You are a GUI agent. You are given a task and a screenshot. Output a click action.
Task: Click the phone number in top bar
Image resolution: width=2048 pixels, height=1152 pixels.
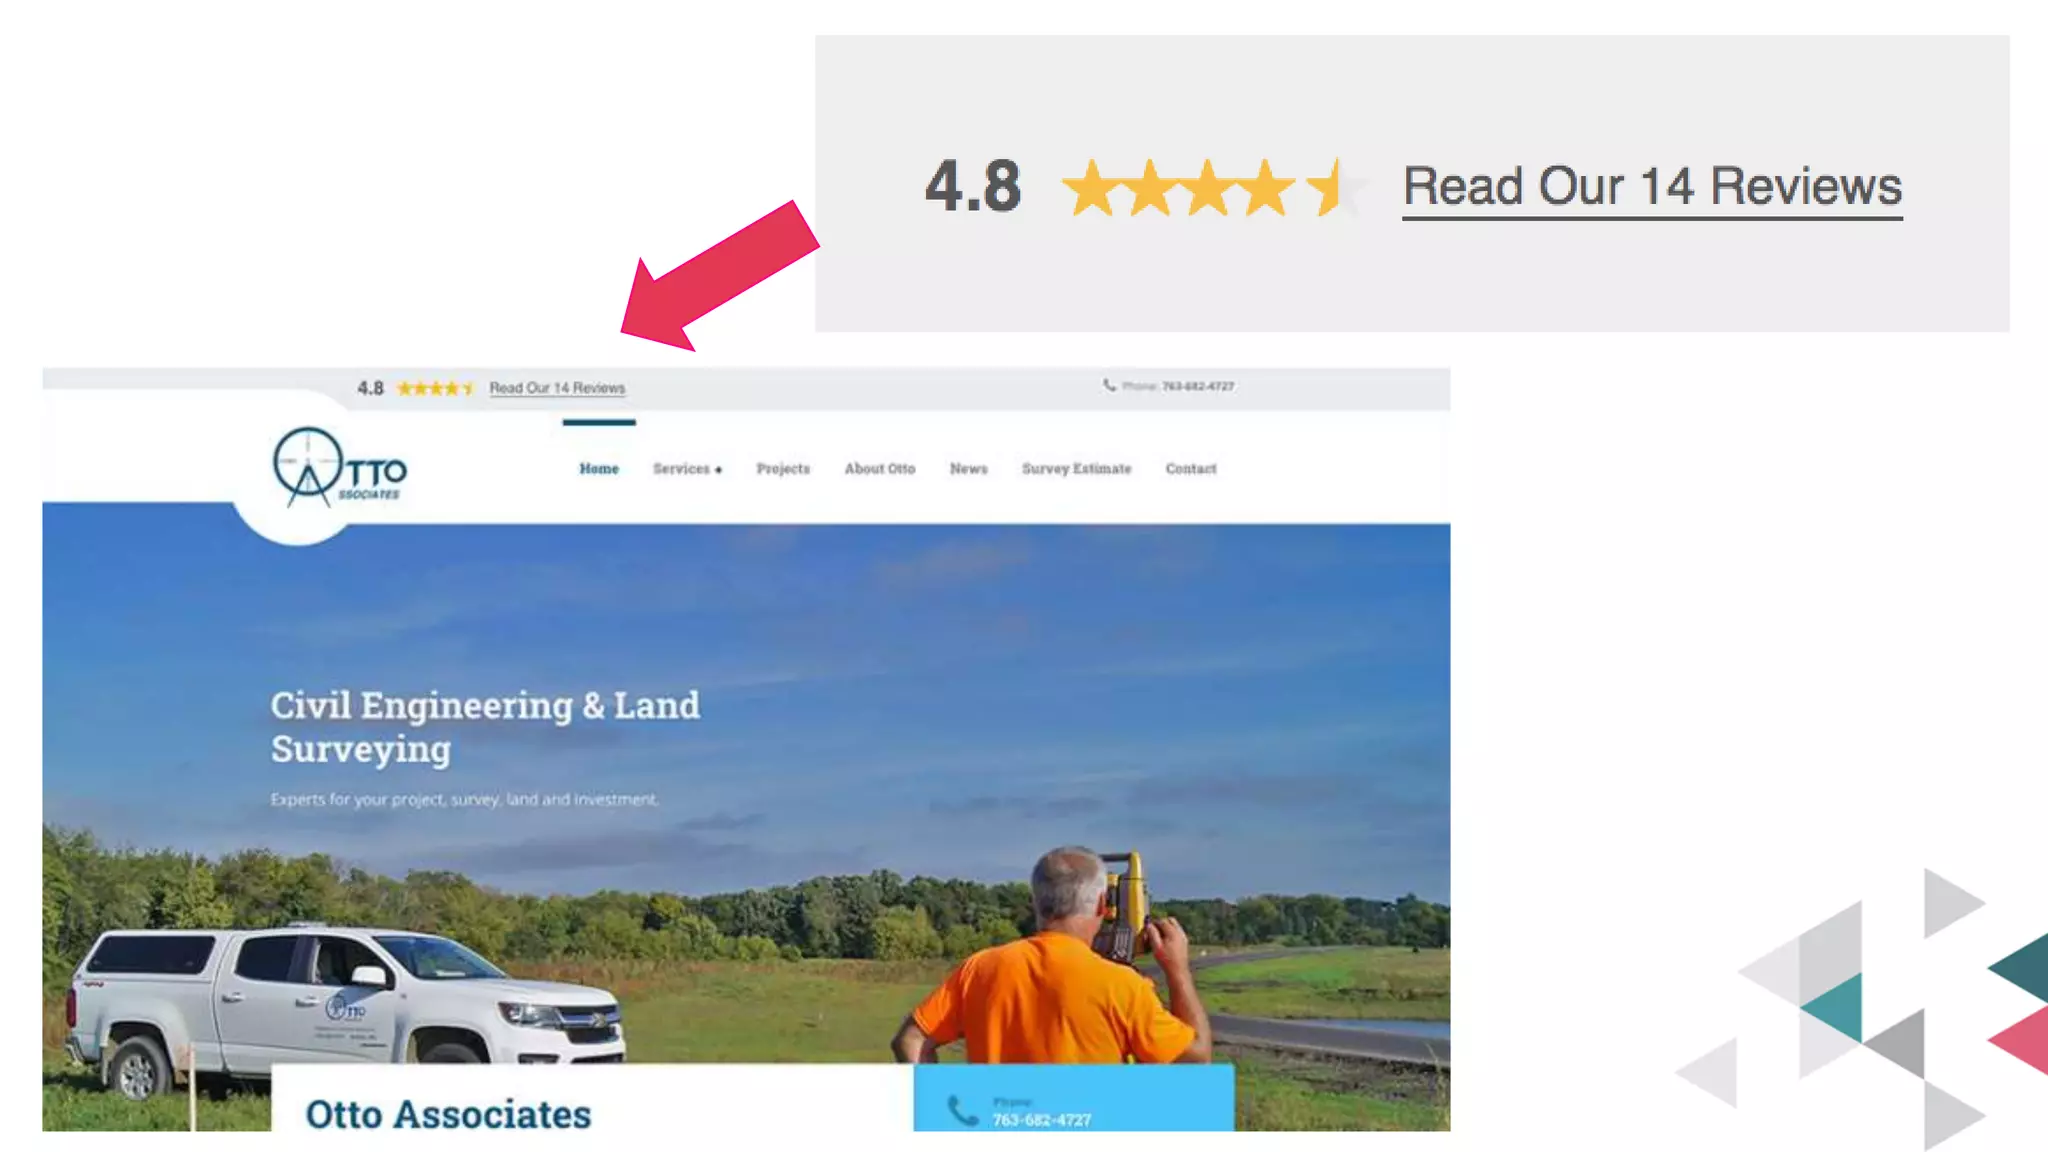coord(1198,386)
